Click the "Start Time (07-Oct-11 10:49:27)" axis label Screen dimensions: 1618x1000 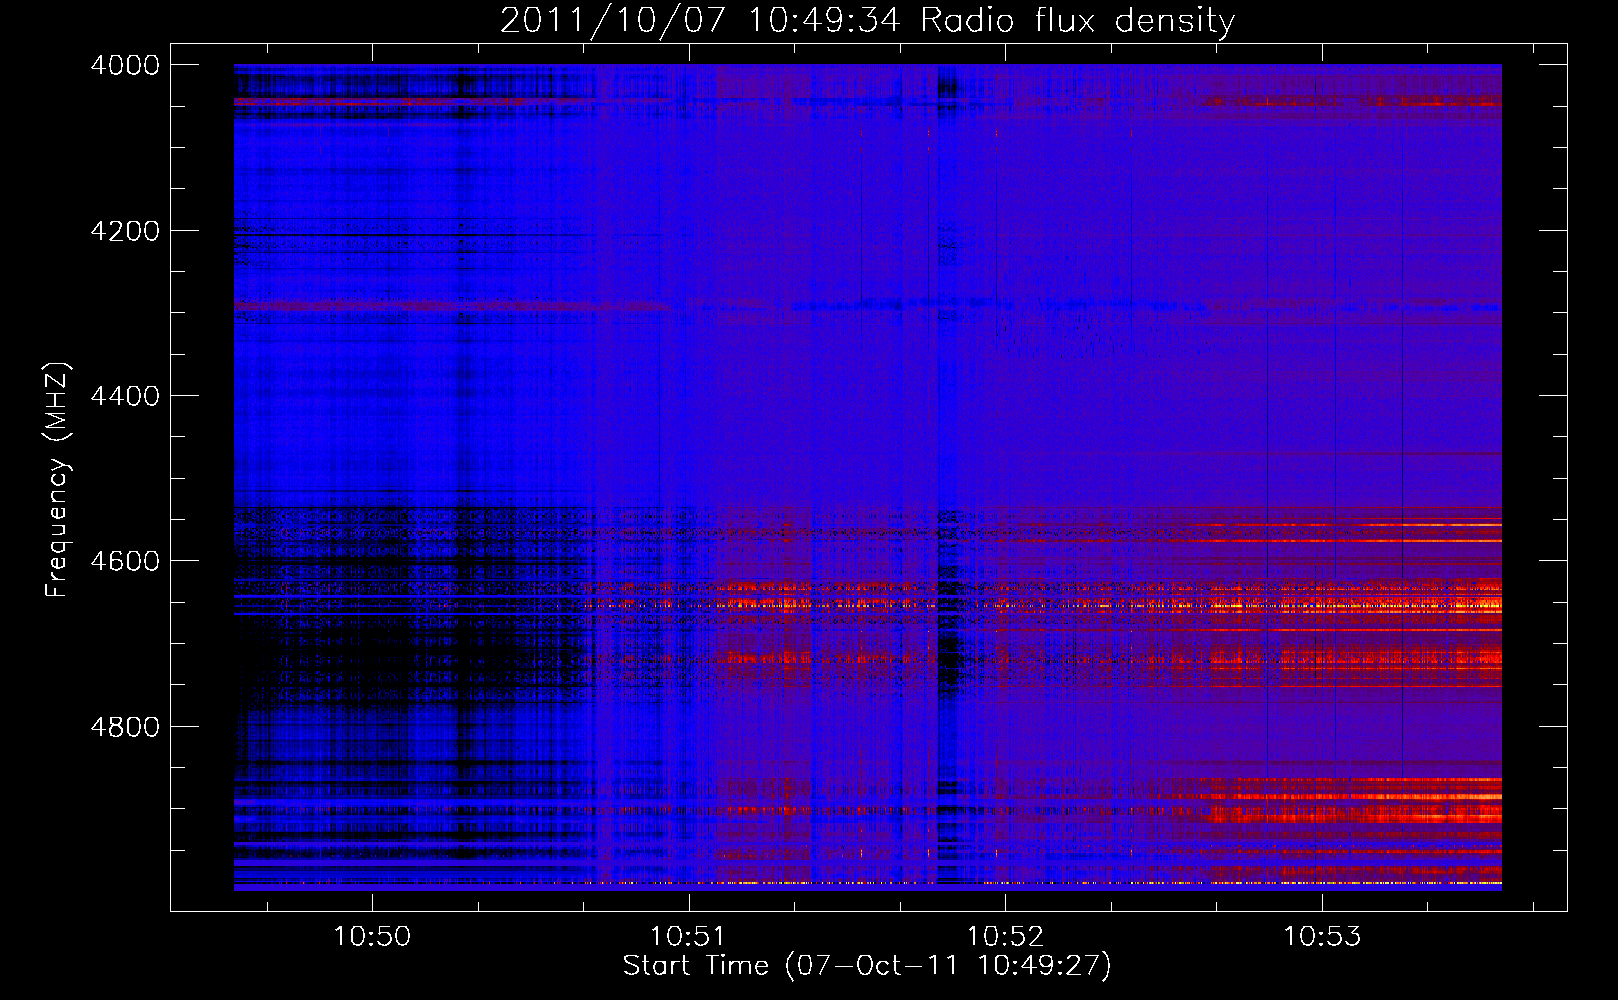(867, 965)
